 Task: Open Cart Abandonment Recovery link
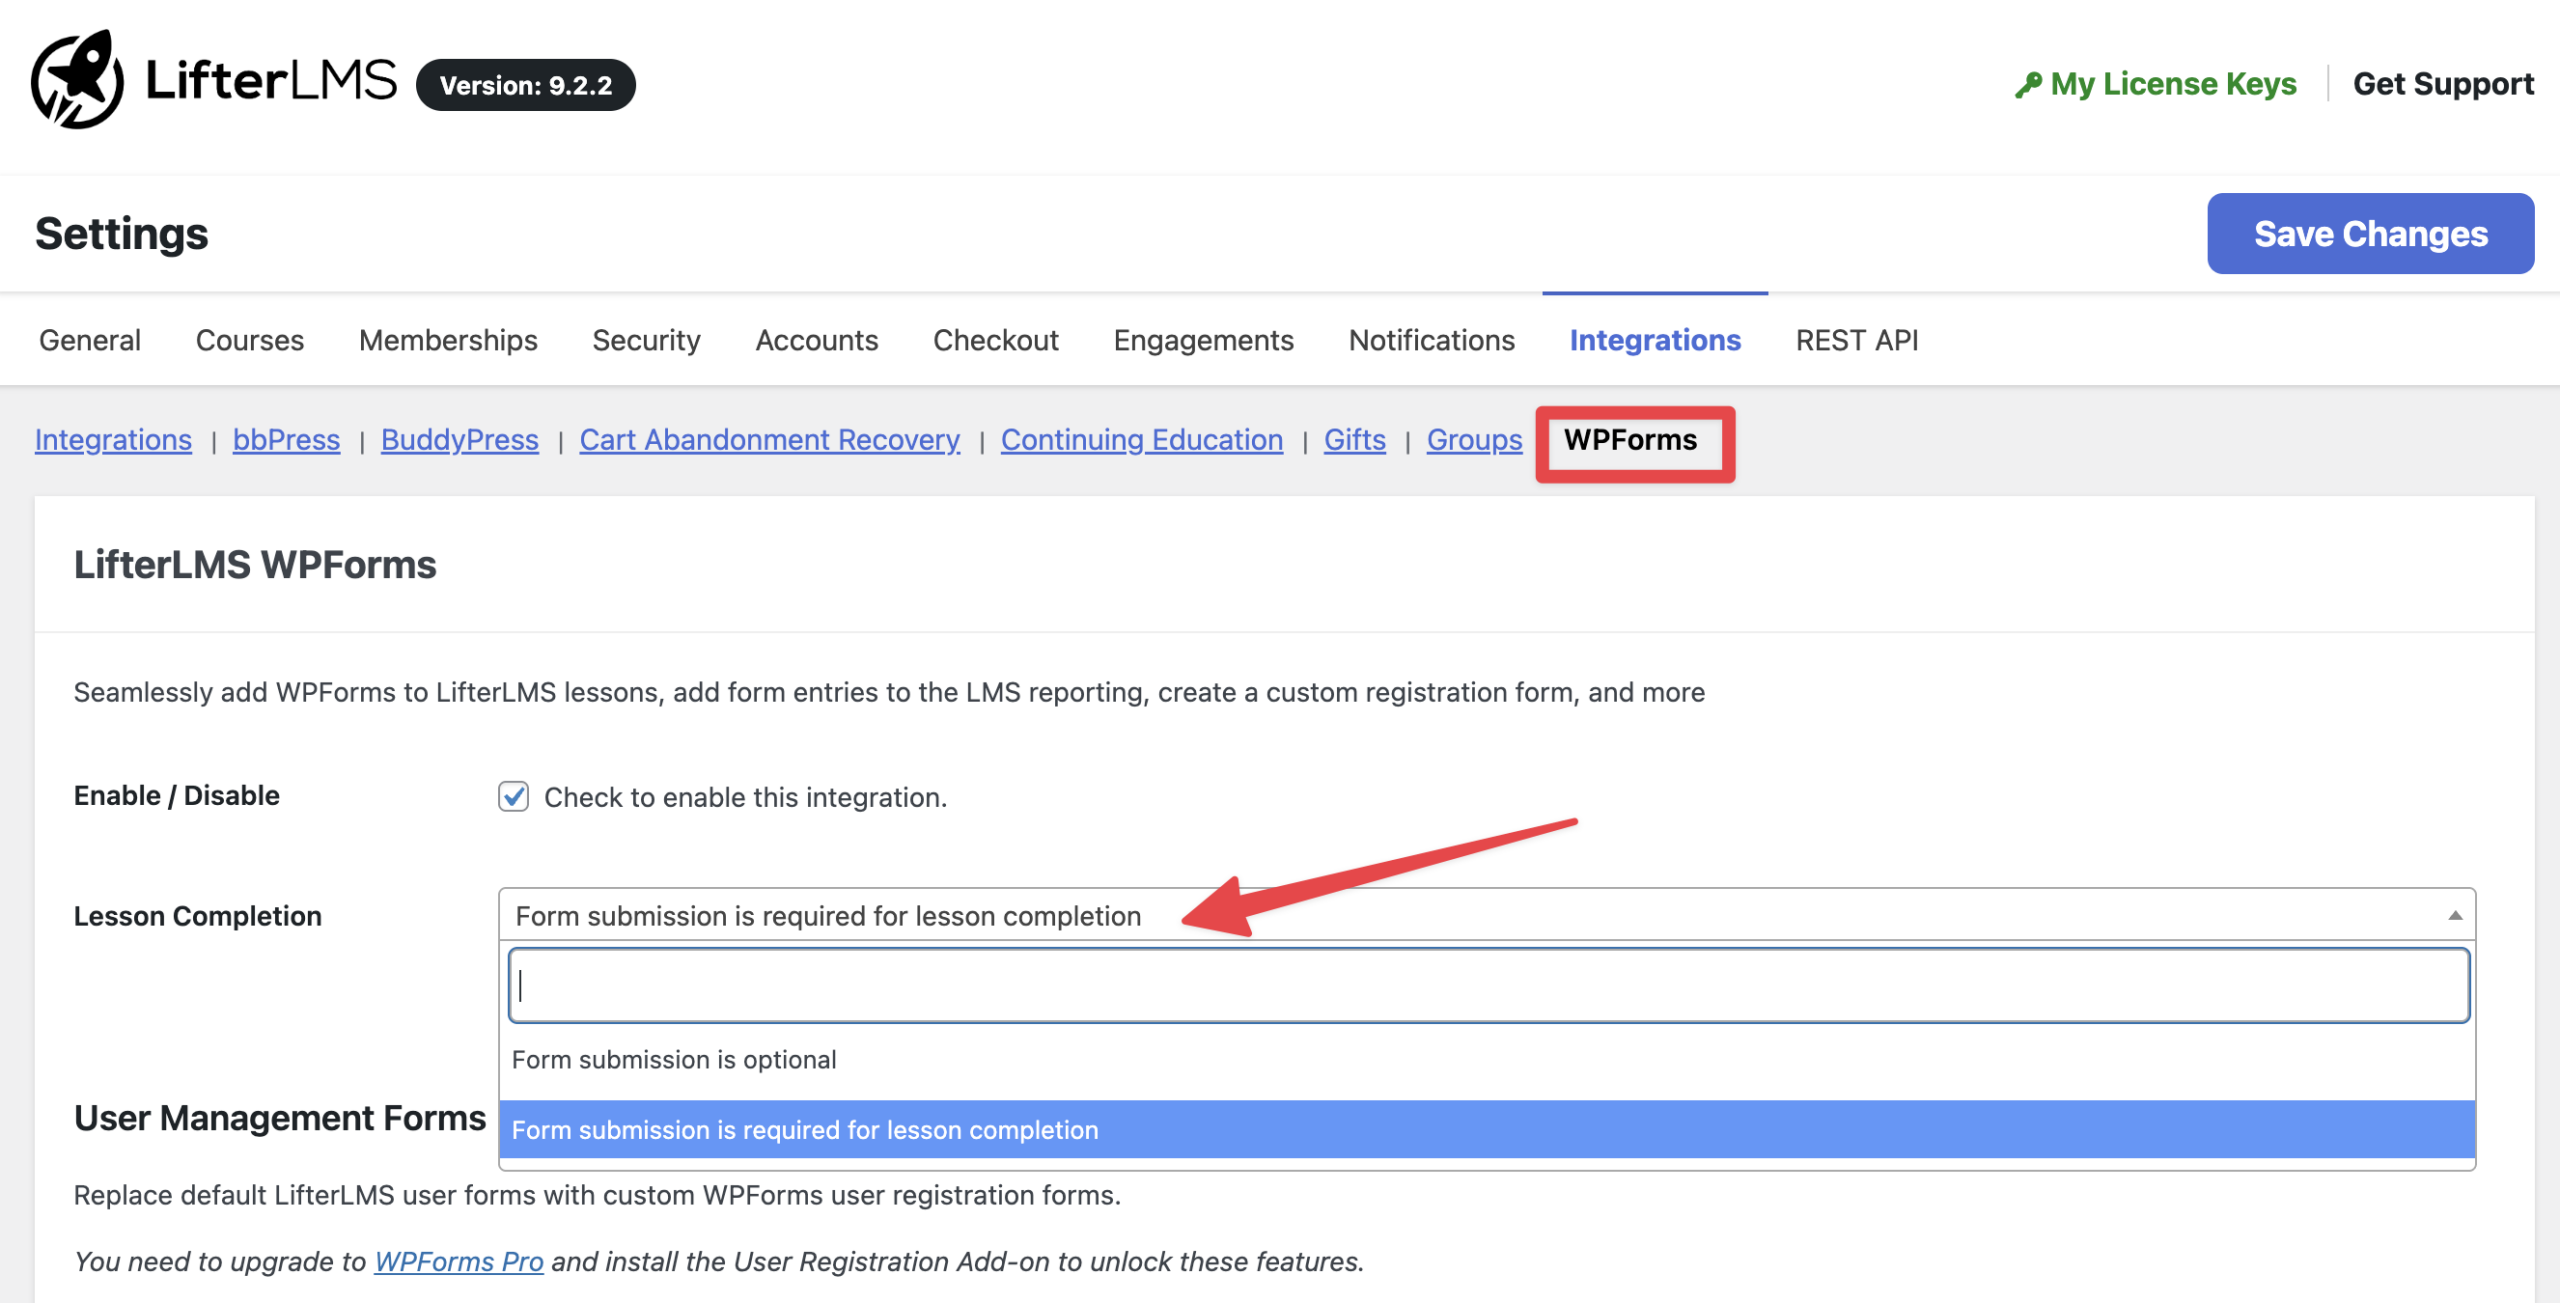tap(769, 440)
